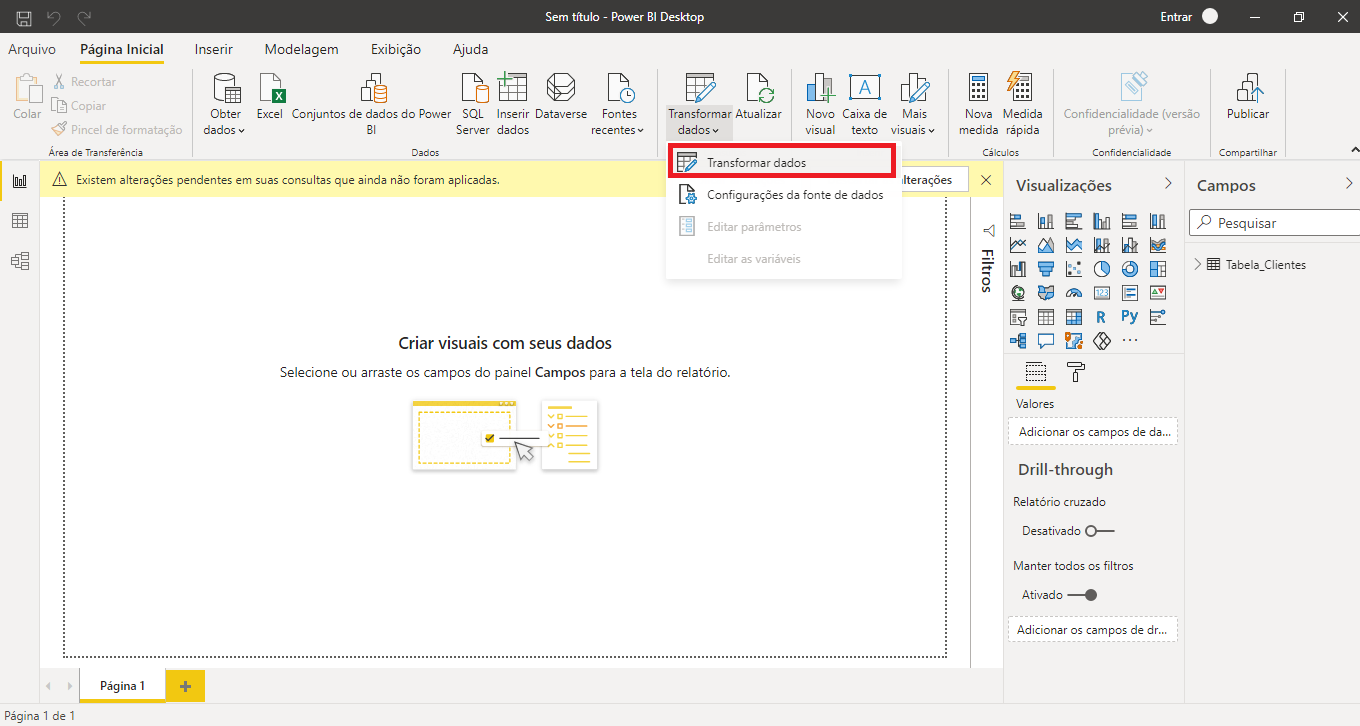Screen dimensions: 1360x726
Task: Switch to the Modelagem ribbon tab
Action: pyautogui.click(x=301, y=49)
